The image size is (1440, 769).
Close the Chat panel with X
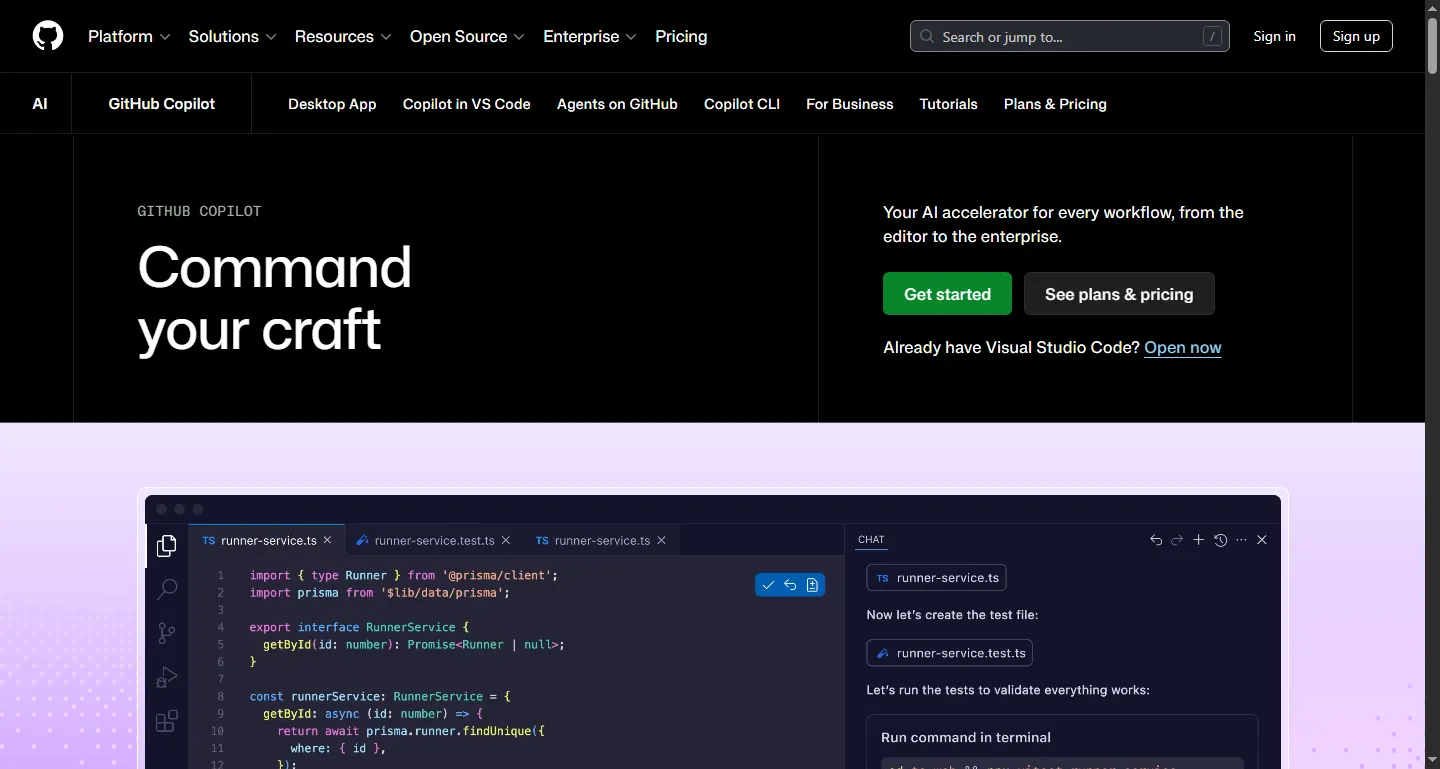(1262, 540)
